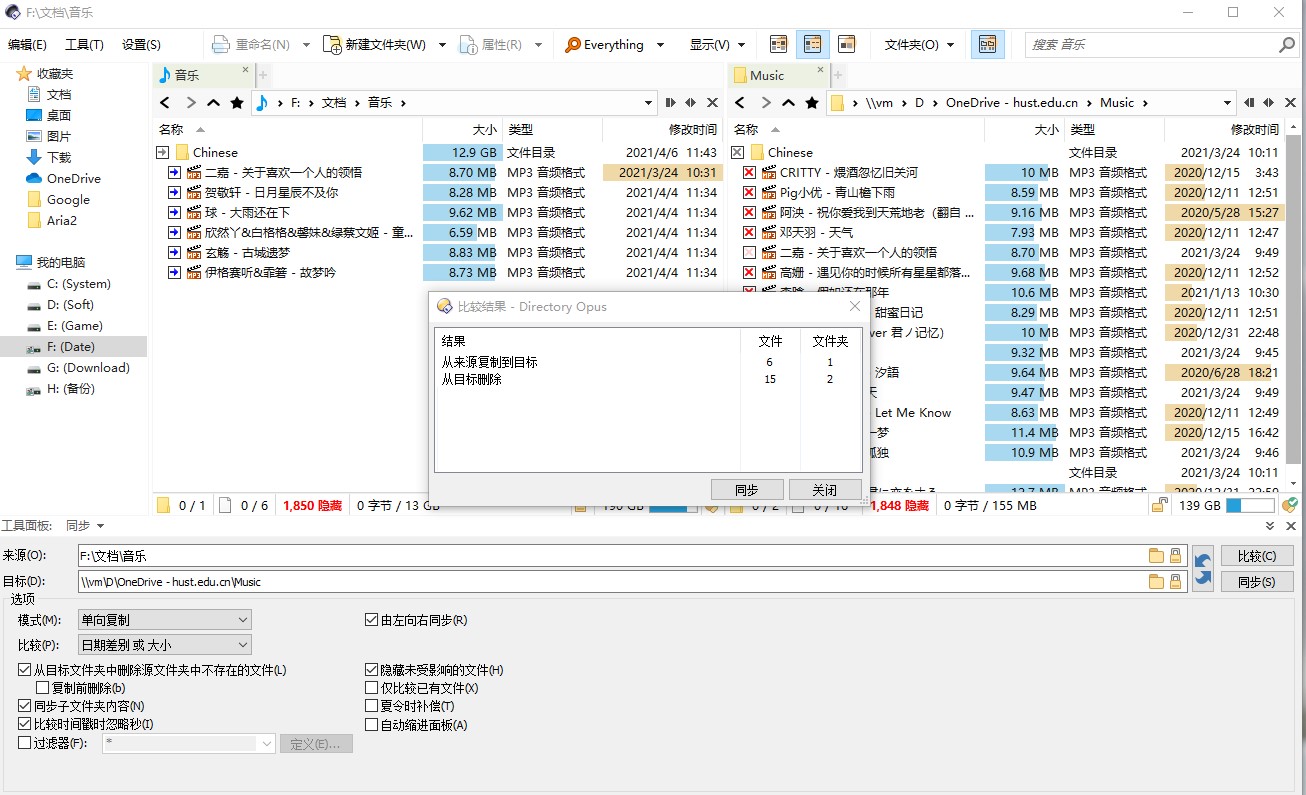
Task: Click the 搜索 音乐 search field
Action: pos(1150,45)
